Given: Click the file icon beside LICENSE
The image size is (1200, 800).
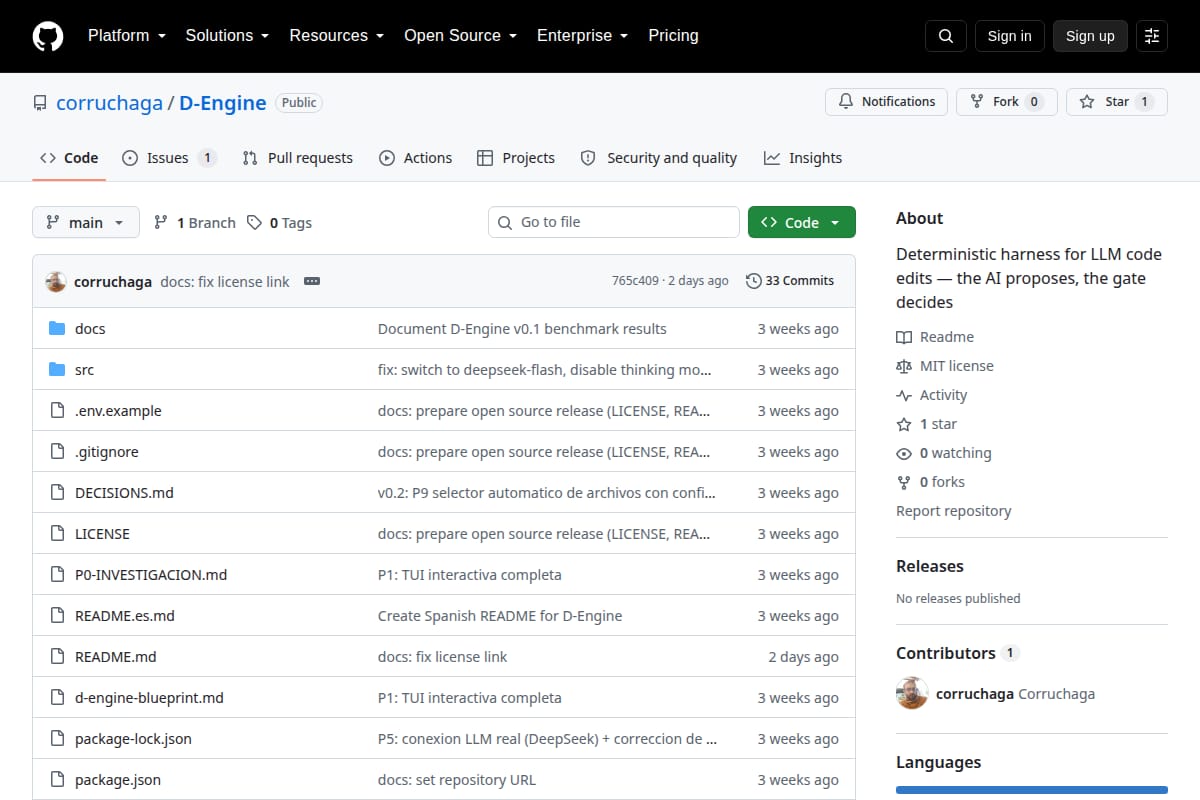Looking at the screenshot, I should [x=57, y=533].
